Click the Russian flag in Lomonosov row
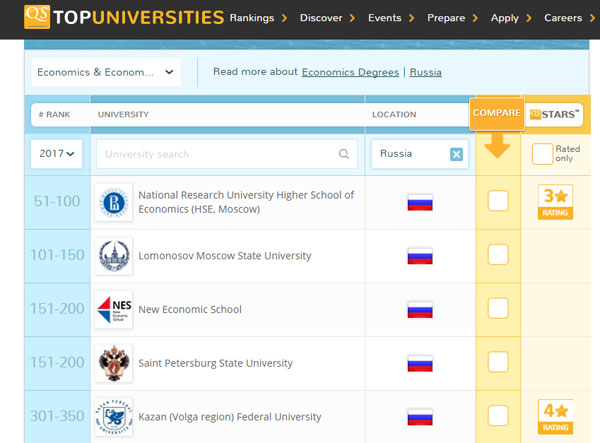 point(420,256)
